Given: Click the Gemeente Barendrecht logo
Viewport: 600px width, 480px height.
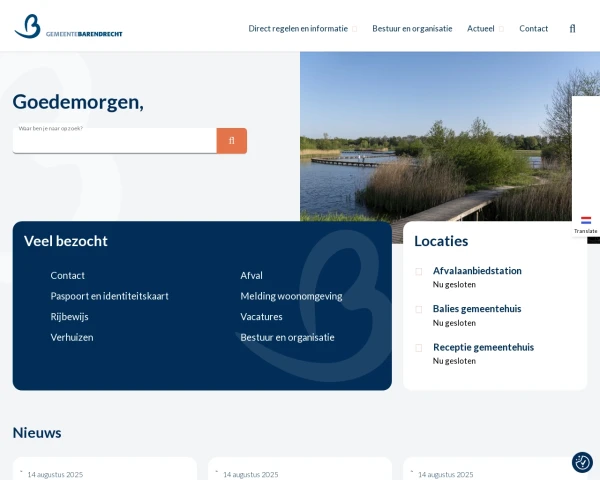Looking at the screenshot, I should (x=68, y=26).
